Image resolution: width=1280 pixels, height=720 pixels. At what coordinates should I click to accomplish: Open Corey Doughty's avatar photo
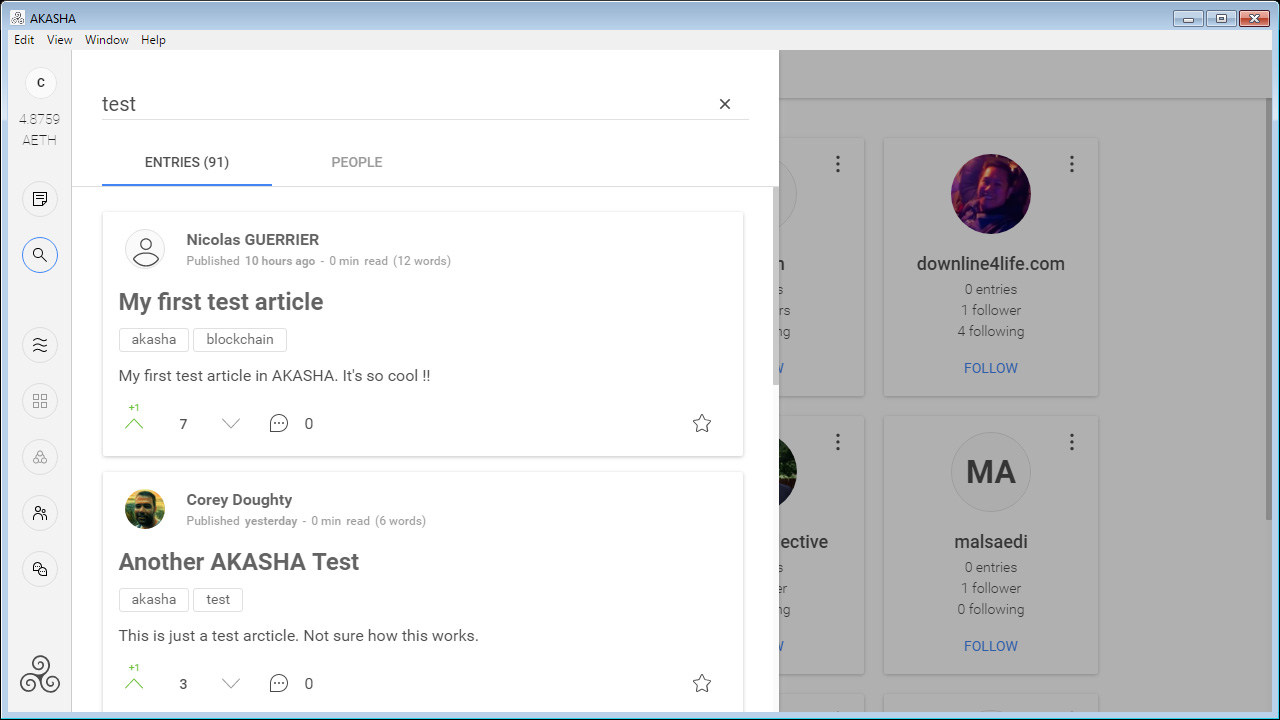tap(145, 509)
